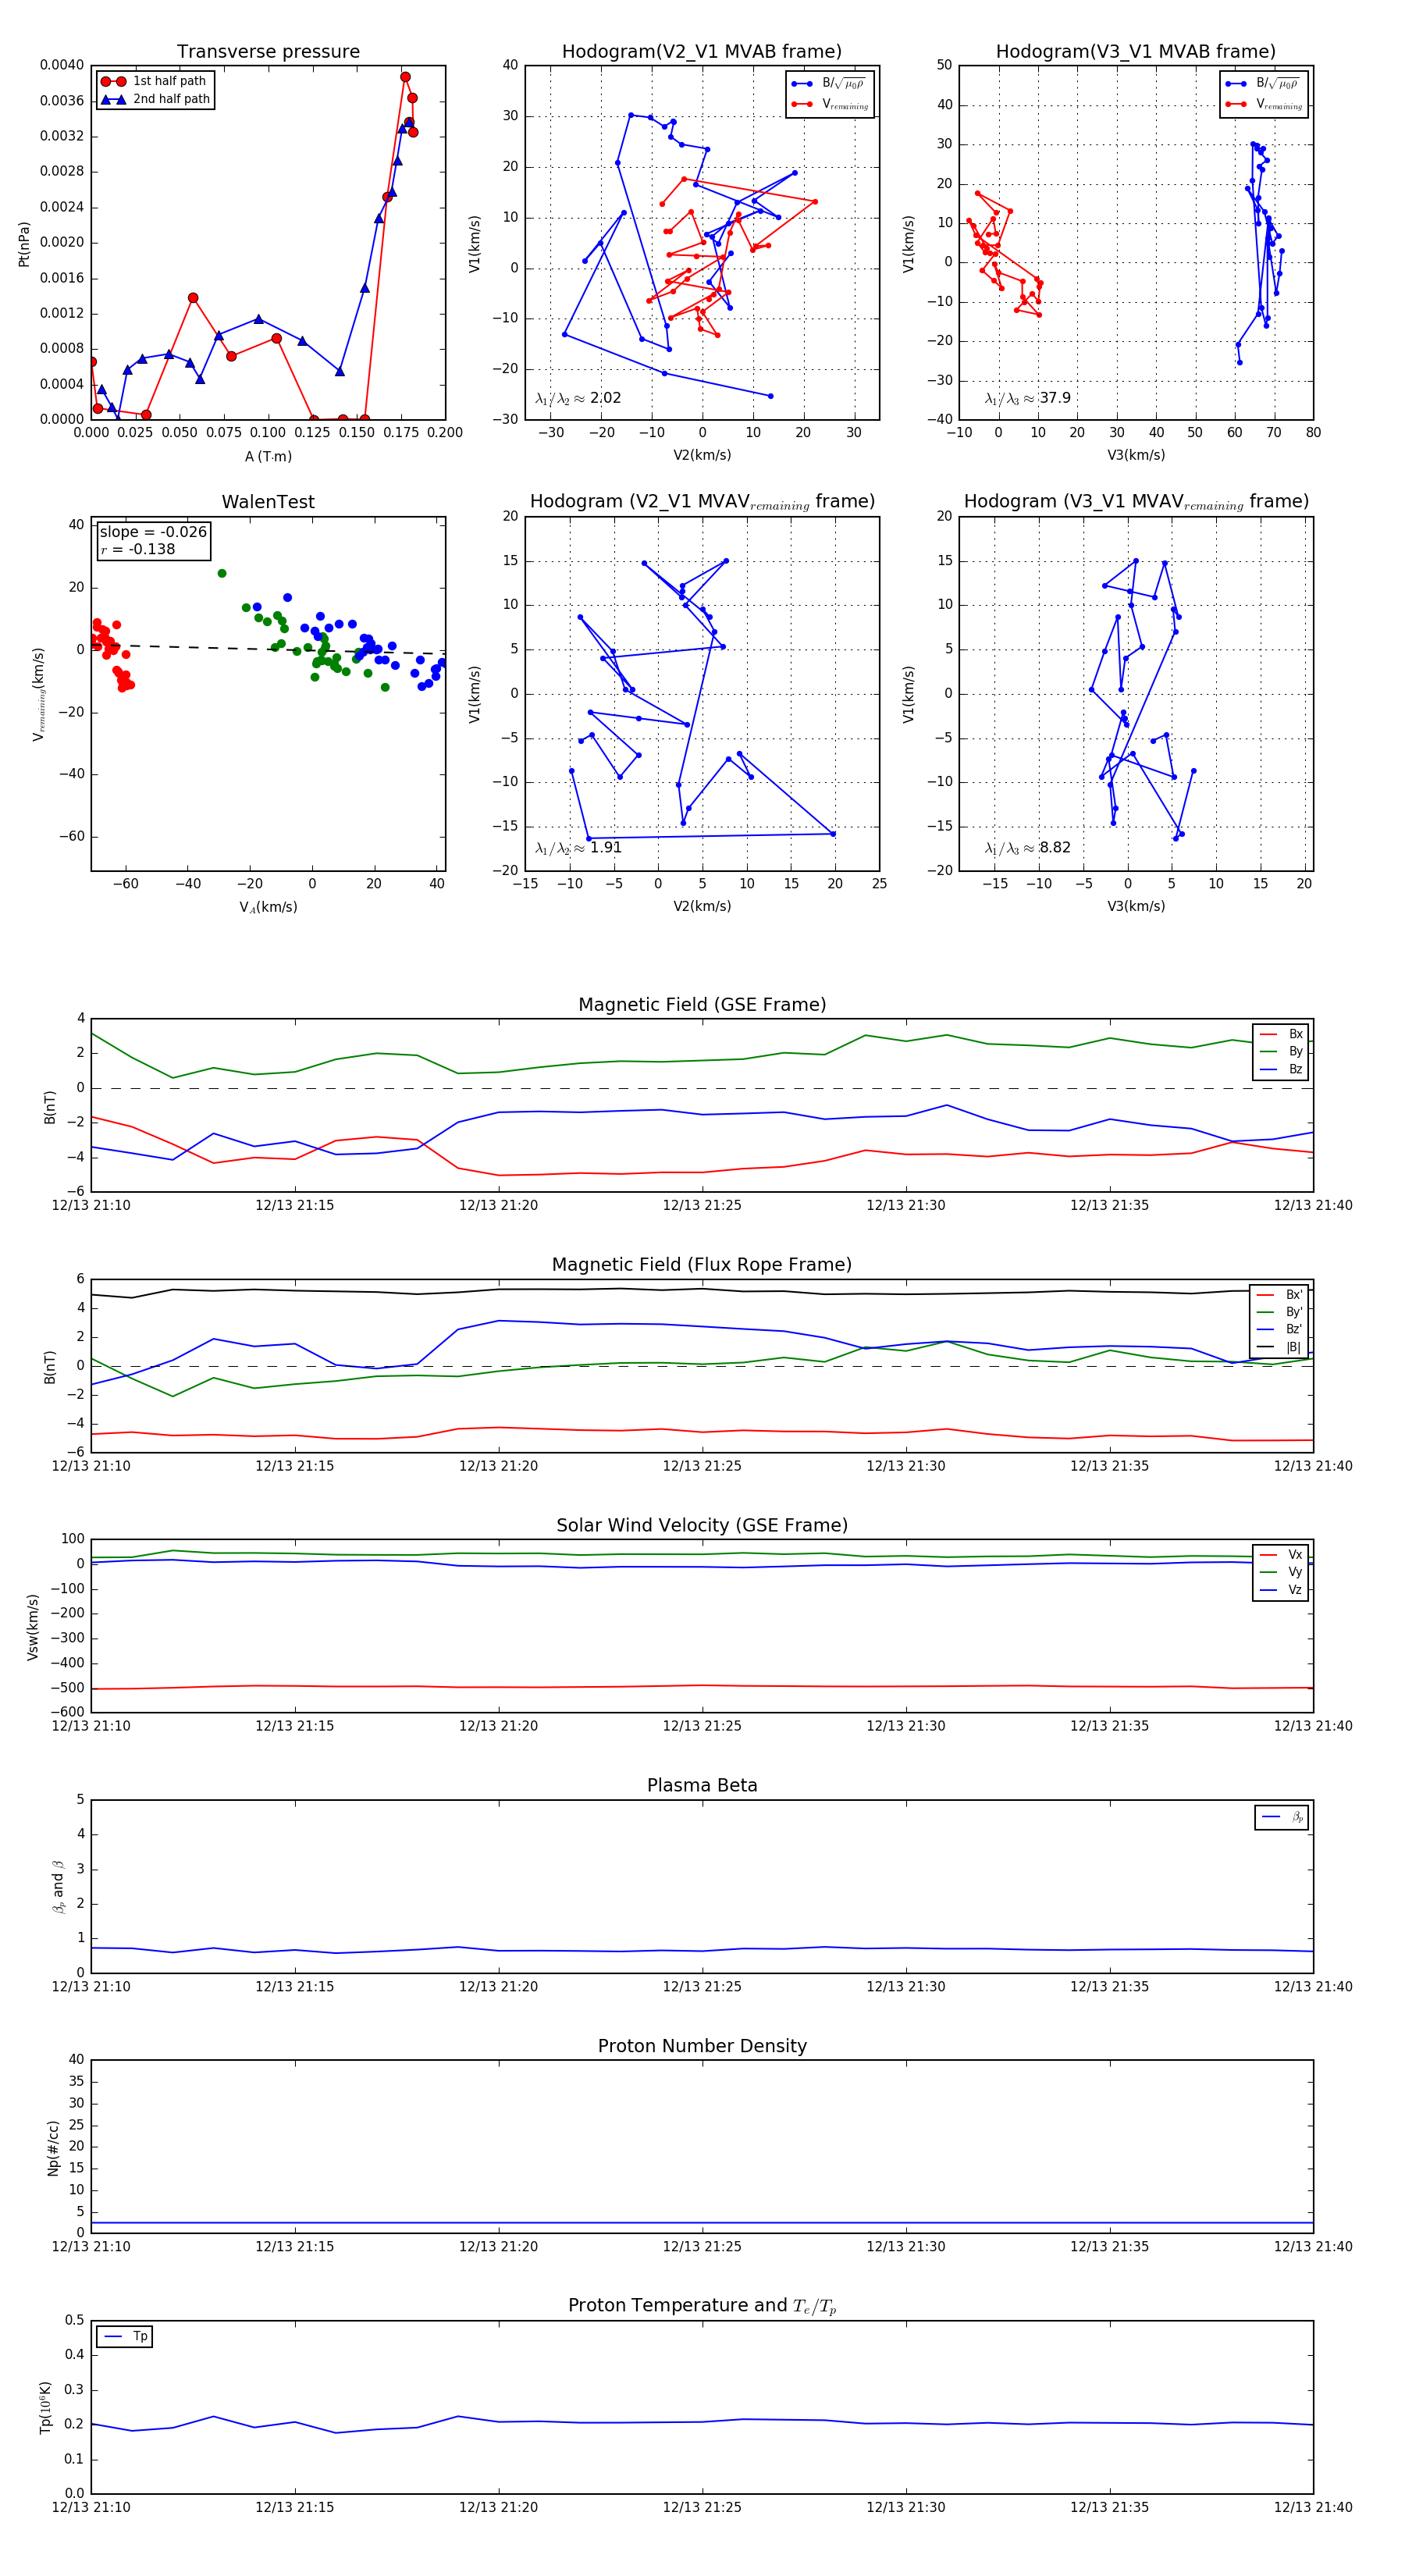Select 'Vx' legend entry in solar wind plot
The width and height of the screenshot is (1405, 2576).
coord(1281,1555)
